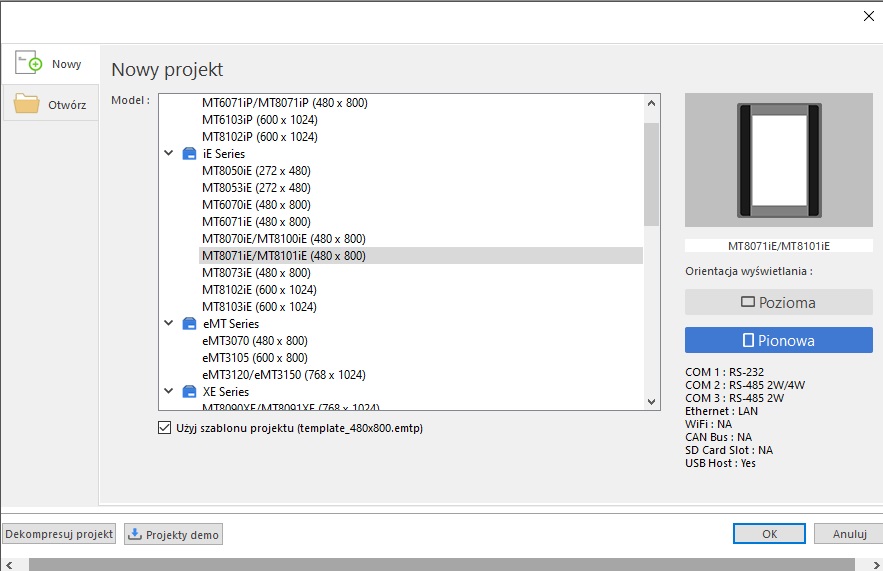Screen dimensions: 883x571
Task: Select MT8071iE/MT8101iE (480 x 800)
Action: [421, 256]
